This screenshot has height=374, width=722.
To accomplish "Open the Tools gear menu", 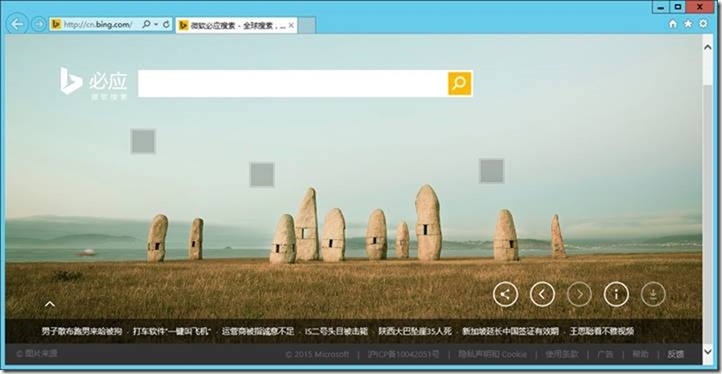I will pos(703,23).
